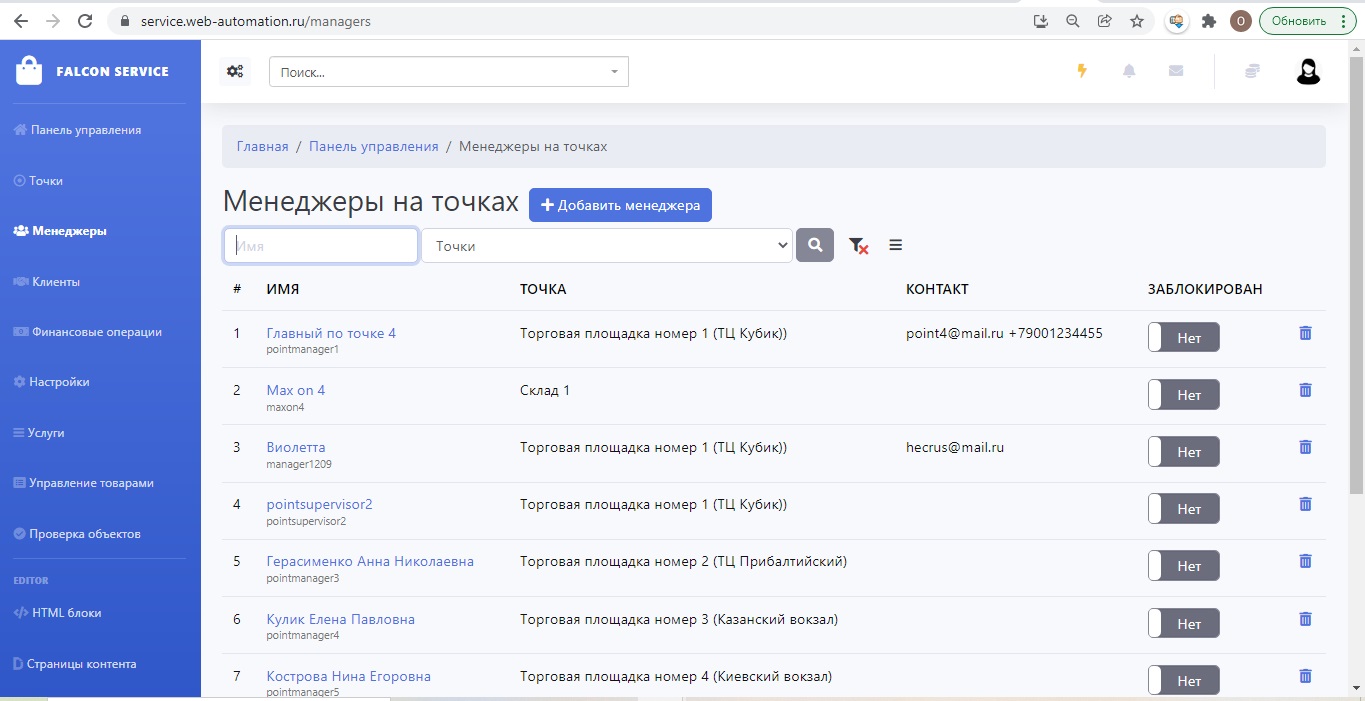Open Клиенты in the sidebar
The image size is (1365, 701).
[x=55, y=282]
